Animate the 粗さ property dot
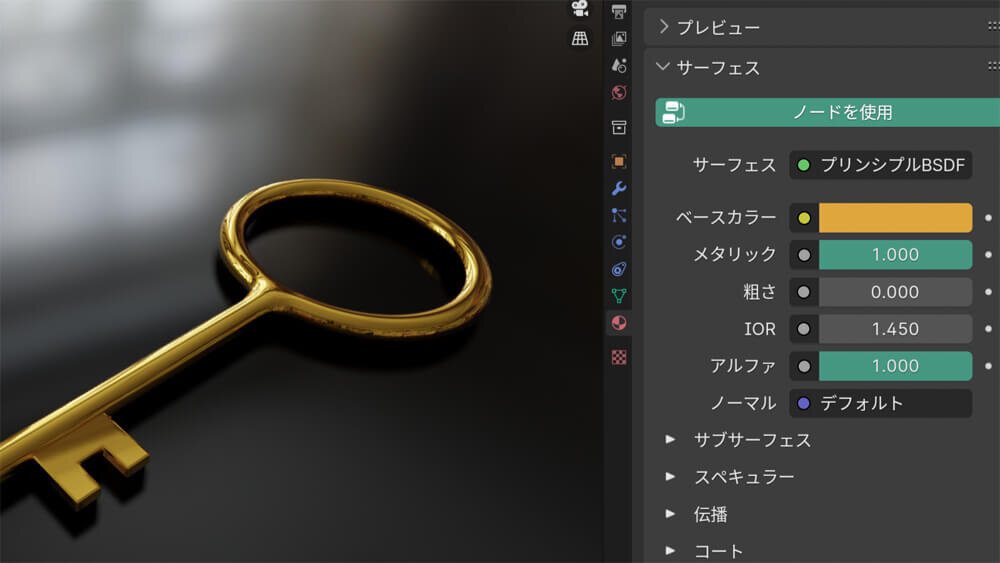1000x563 pixels. click(988, 292)
